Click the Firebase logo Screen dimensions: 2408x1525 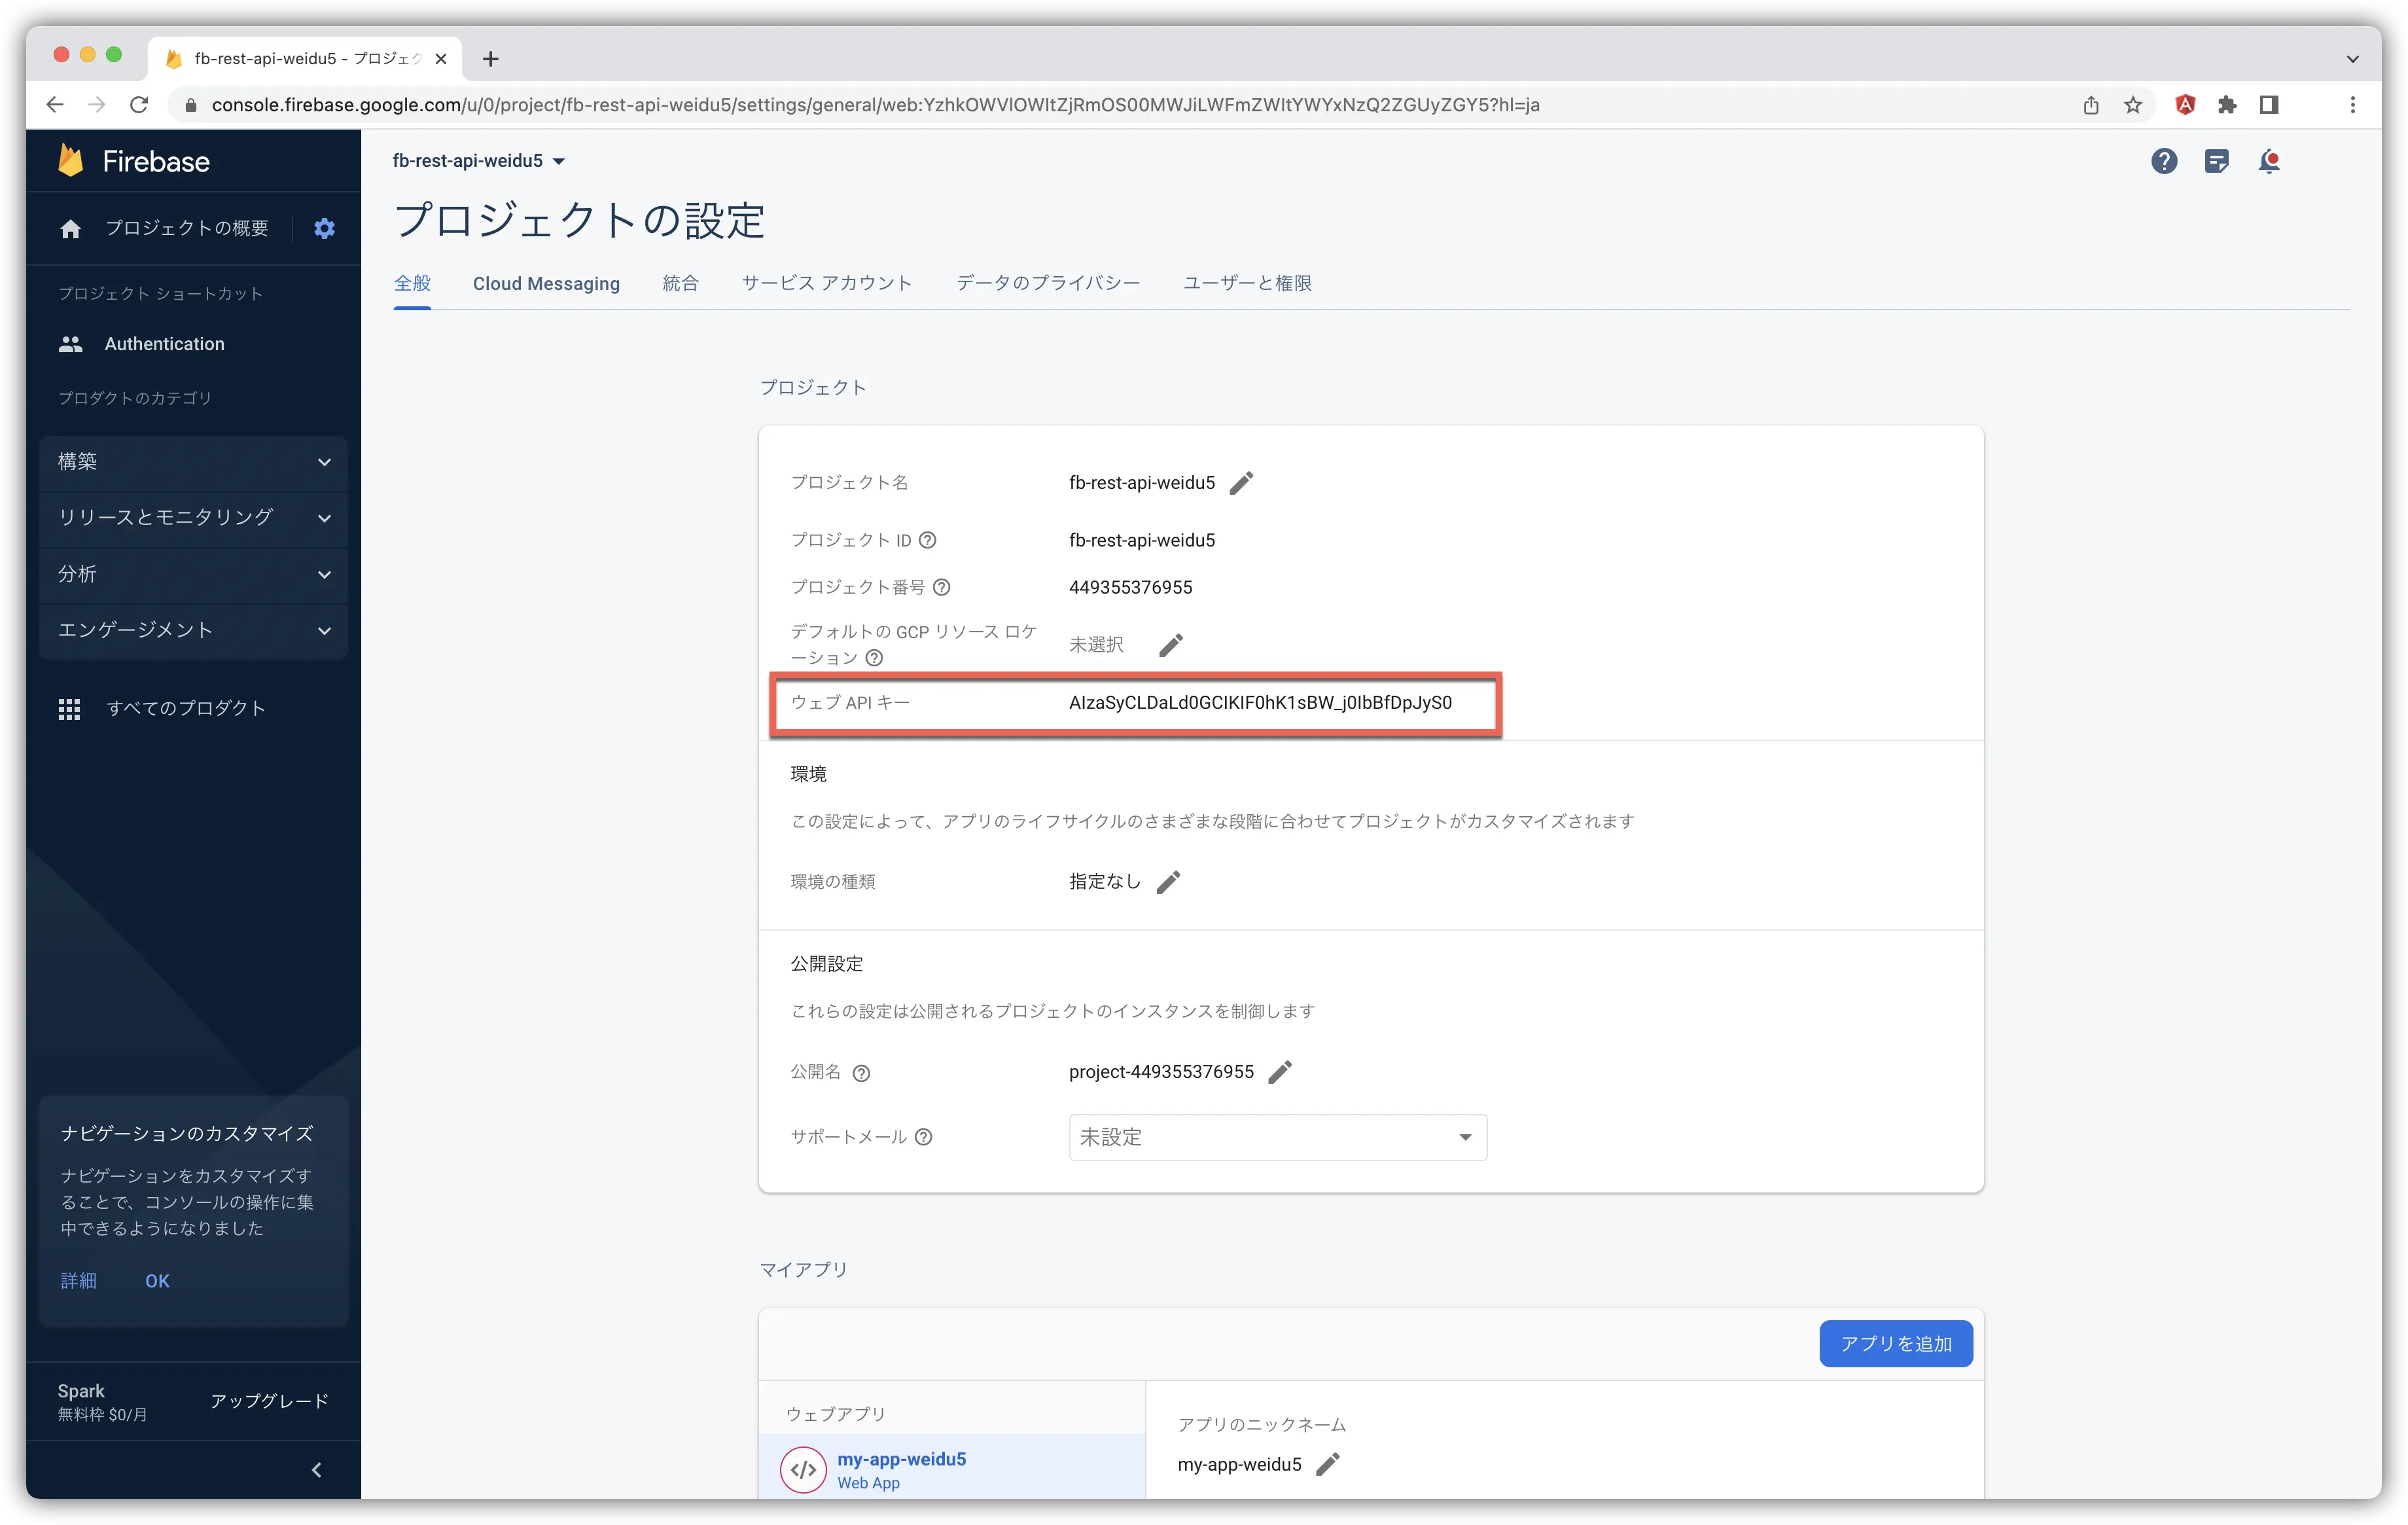tap(135, 160)
